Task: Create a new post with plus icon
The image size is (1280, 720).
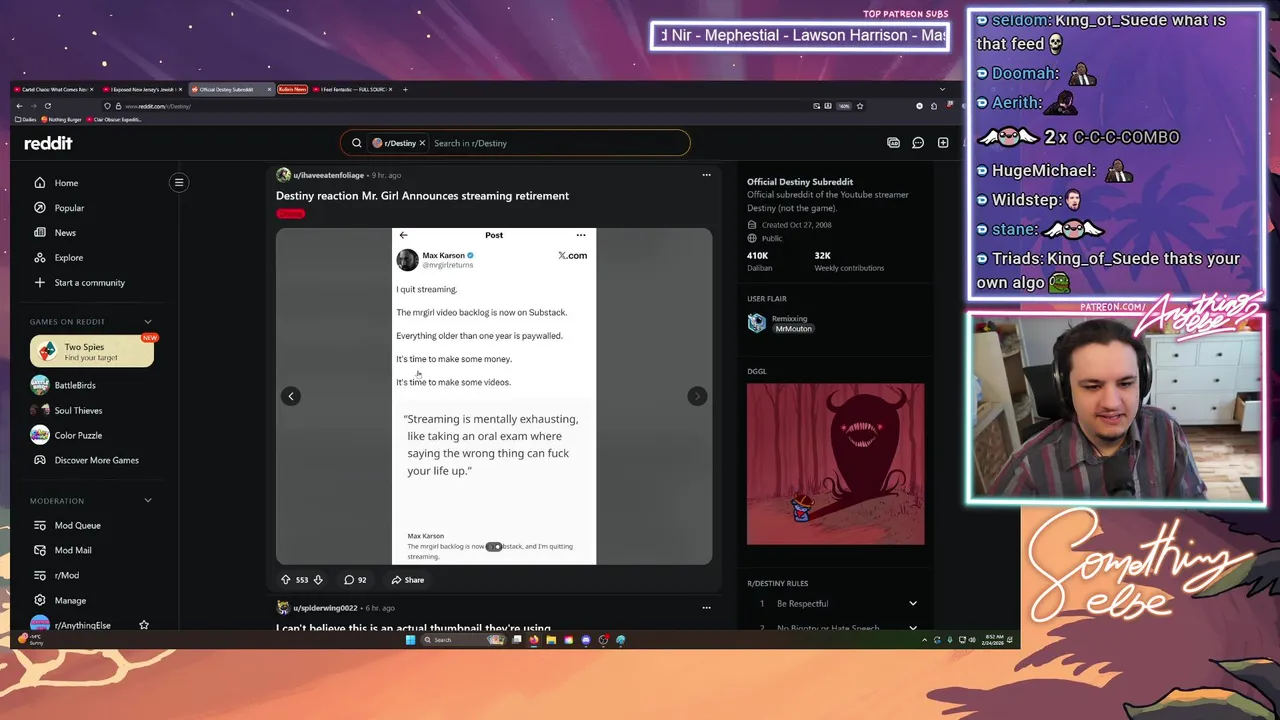Action: (x=943, y=143)
